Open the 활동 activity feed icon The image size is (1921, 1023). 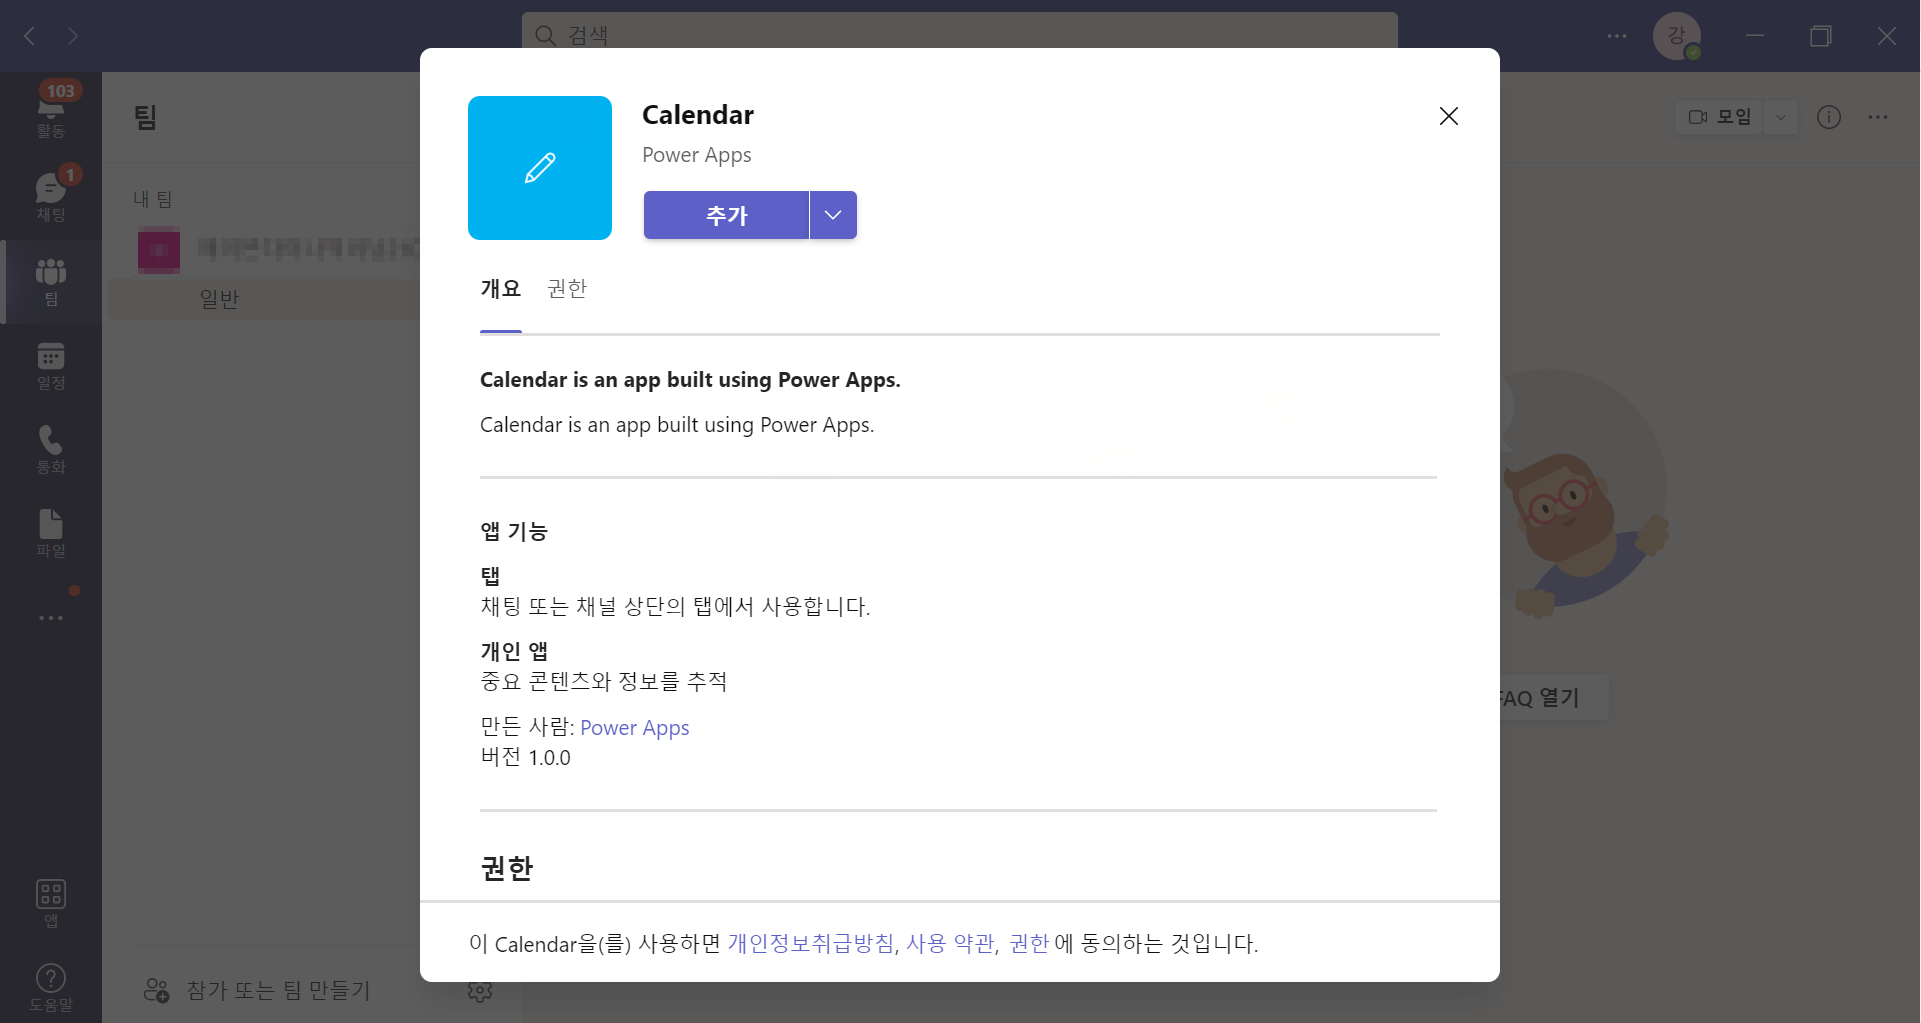point(51,112)
